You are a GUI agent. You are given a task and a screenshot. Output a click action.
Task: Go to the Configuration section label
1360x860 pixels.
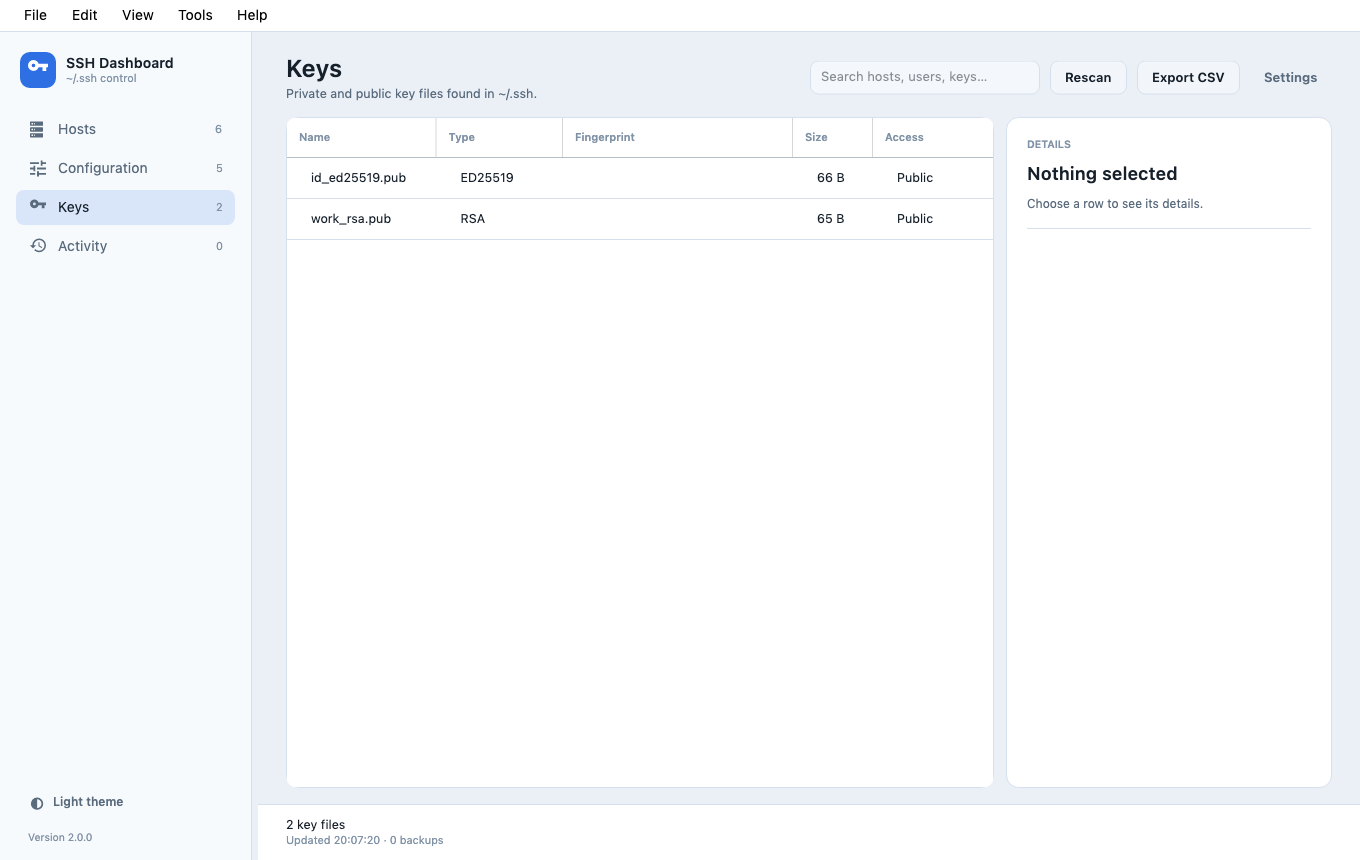[103, 168]
